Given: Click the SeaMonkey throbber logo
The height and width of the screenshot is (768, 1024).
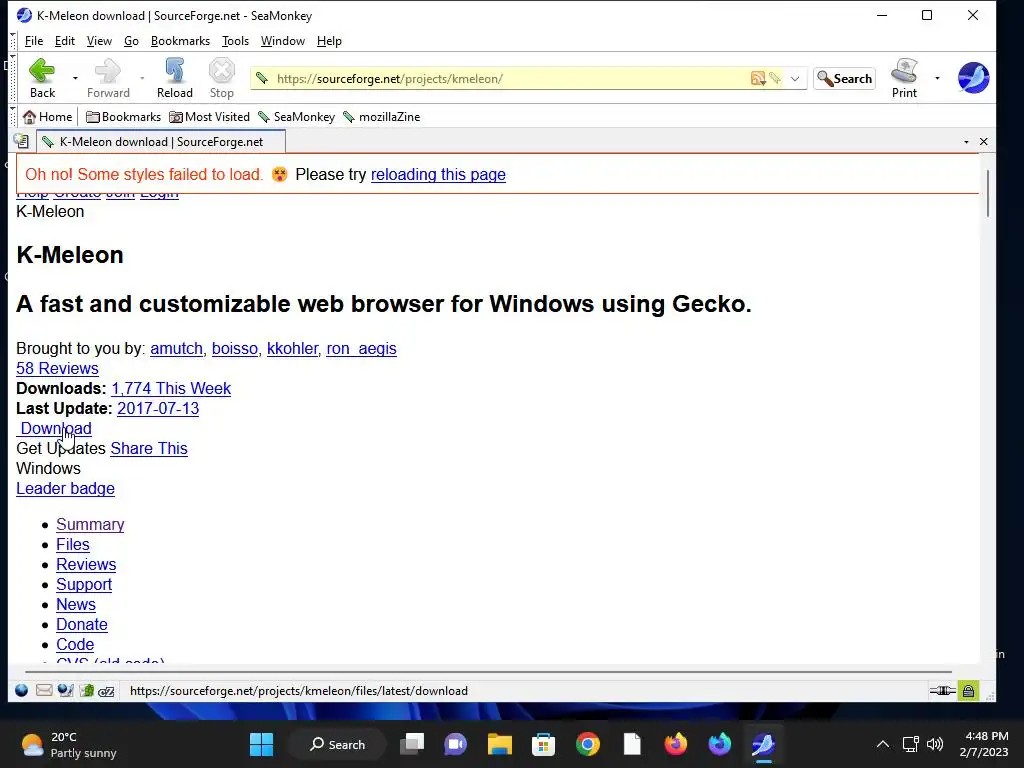Looking at the screenshot, I should click(x=973, y=78).
